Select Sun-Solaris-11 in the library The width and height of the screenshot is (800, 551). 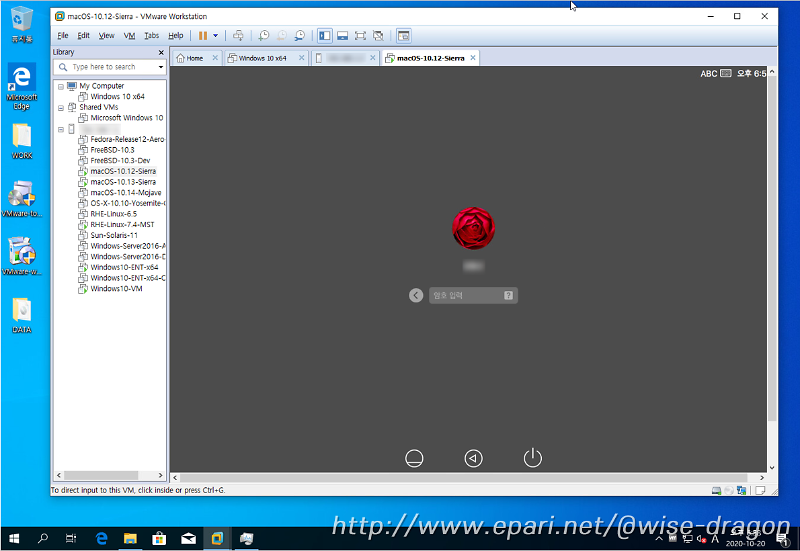point(108,235)
